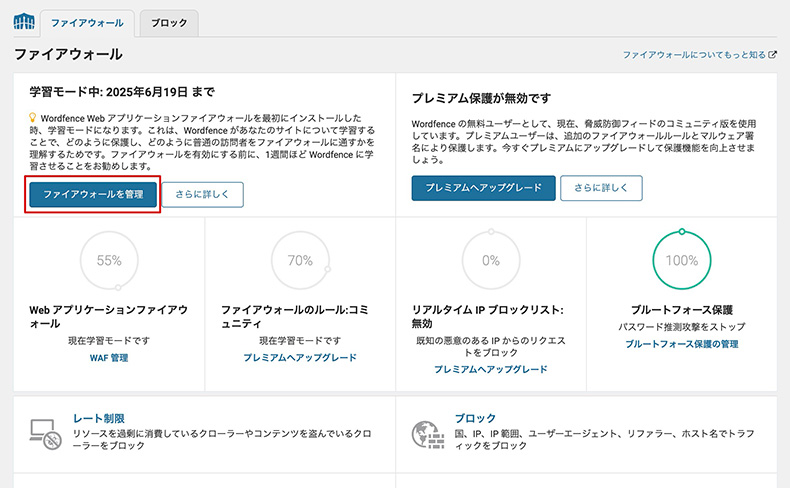This screenshot has height=488, width=790.
Task: Switch to the ファイアウォール tab
Action: click(x=87, y=23)
